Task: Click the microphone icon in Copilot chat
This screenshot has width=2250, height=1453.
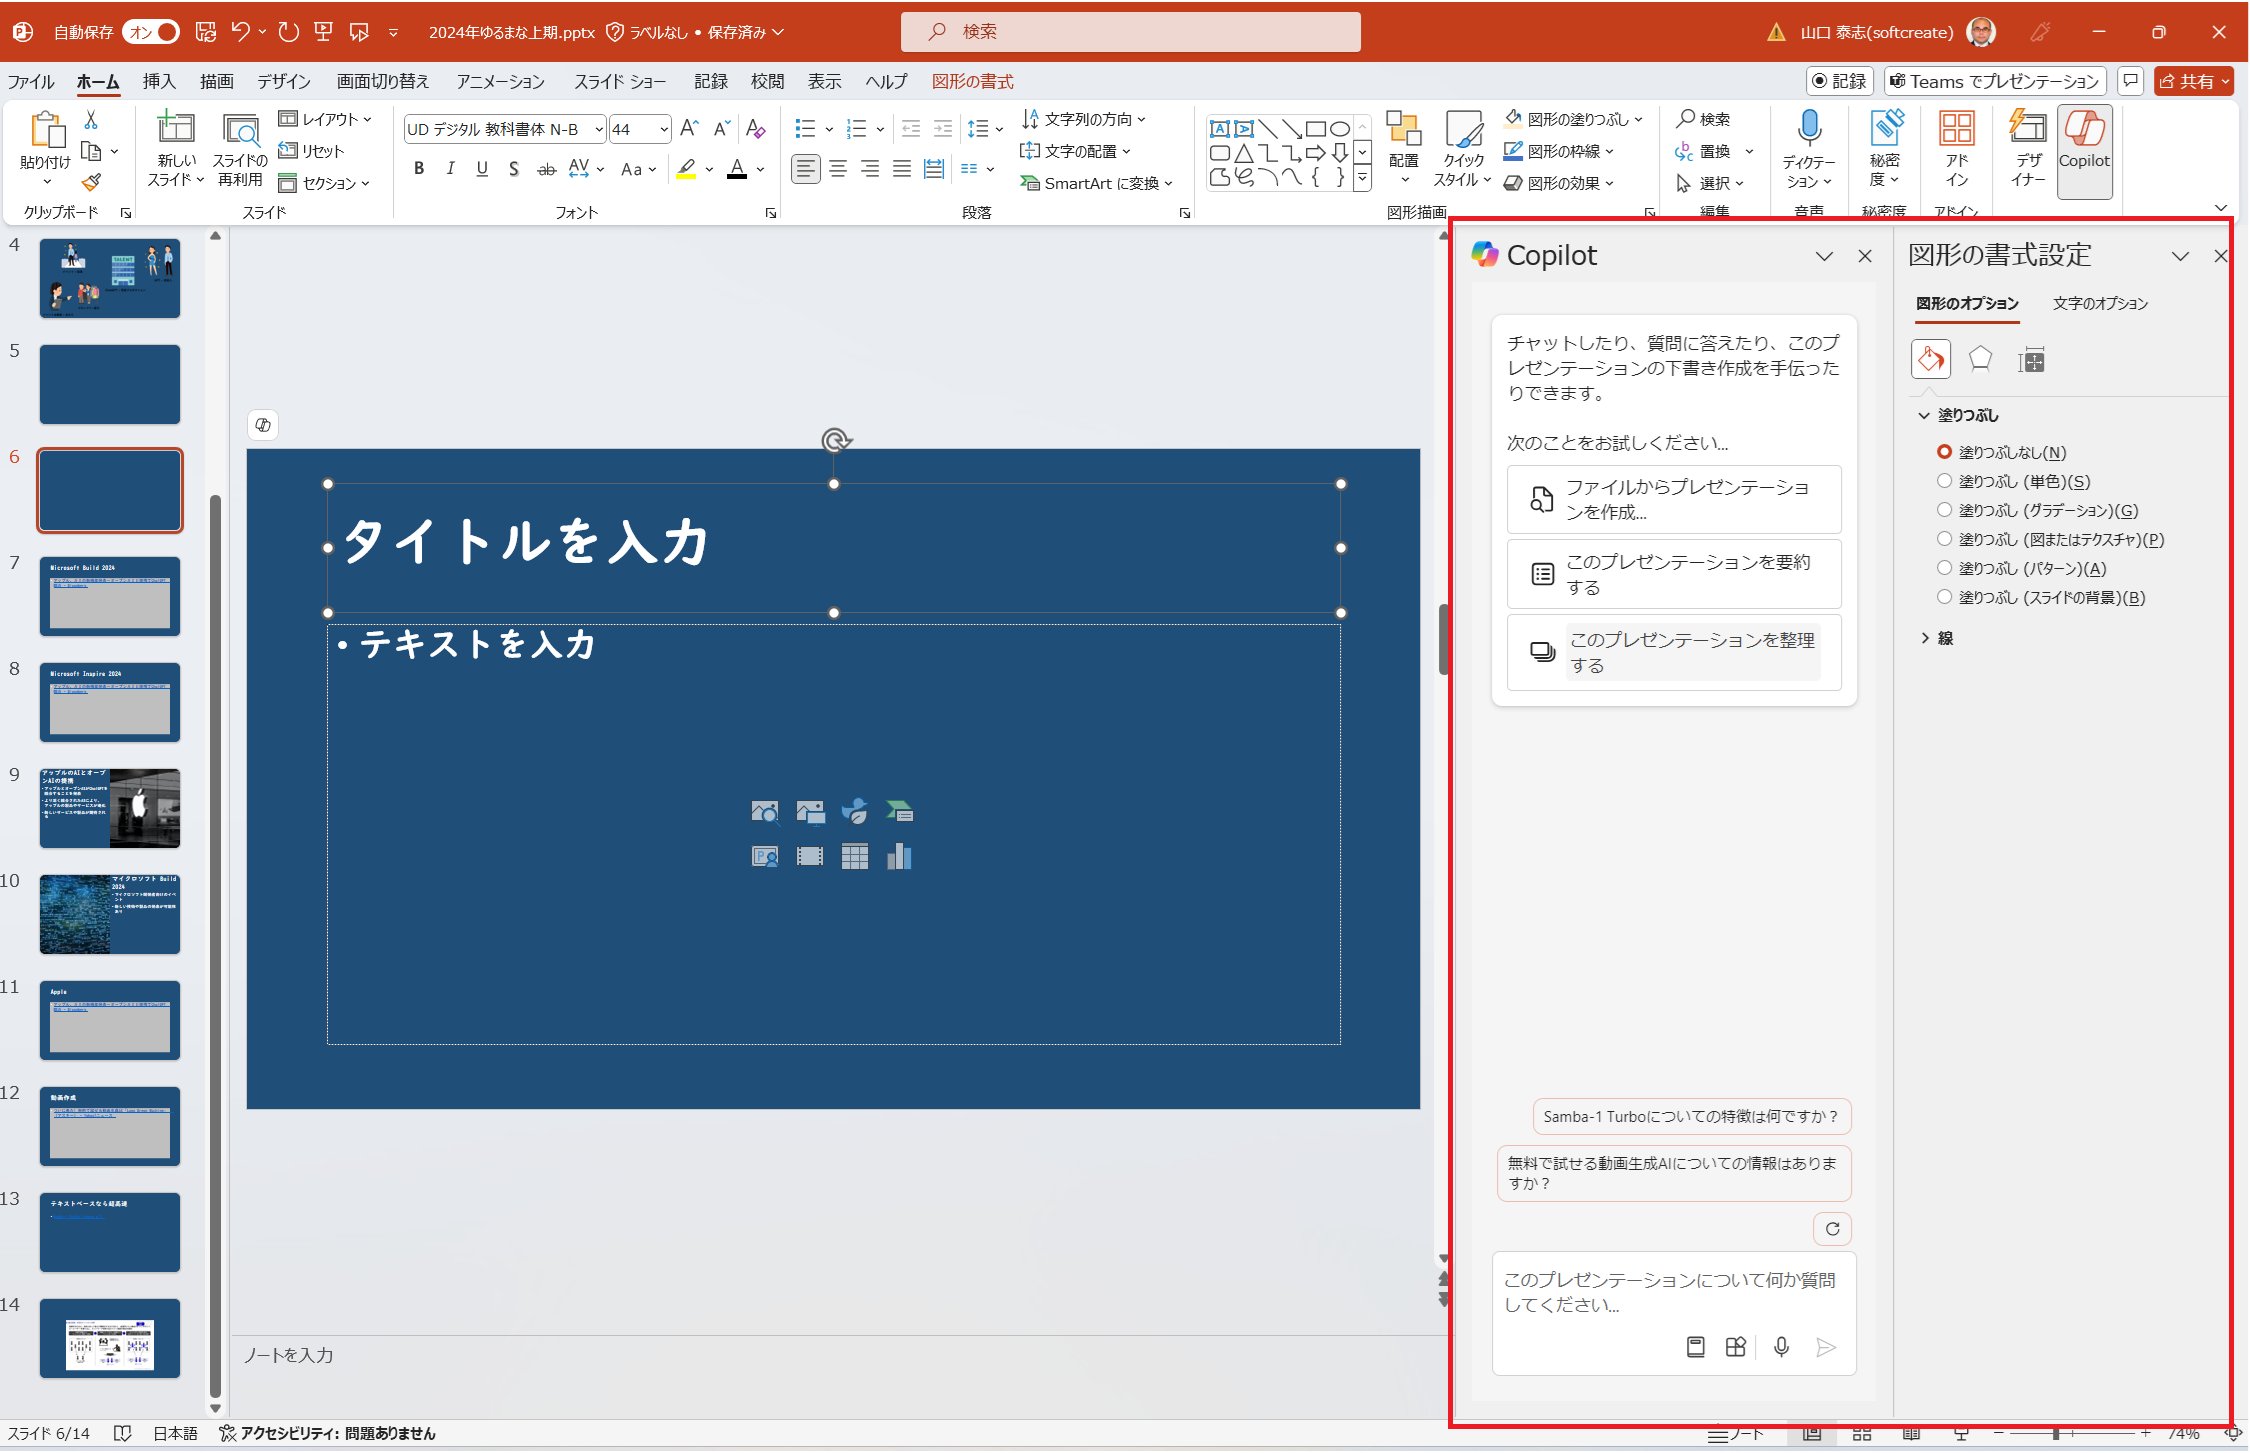Action: tap(1781, 1347)
